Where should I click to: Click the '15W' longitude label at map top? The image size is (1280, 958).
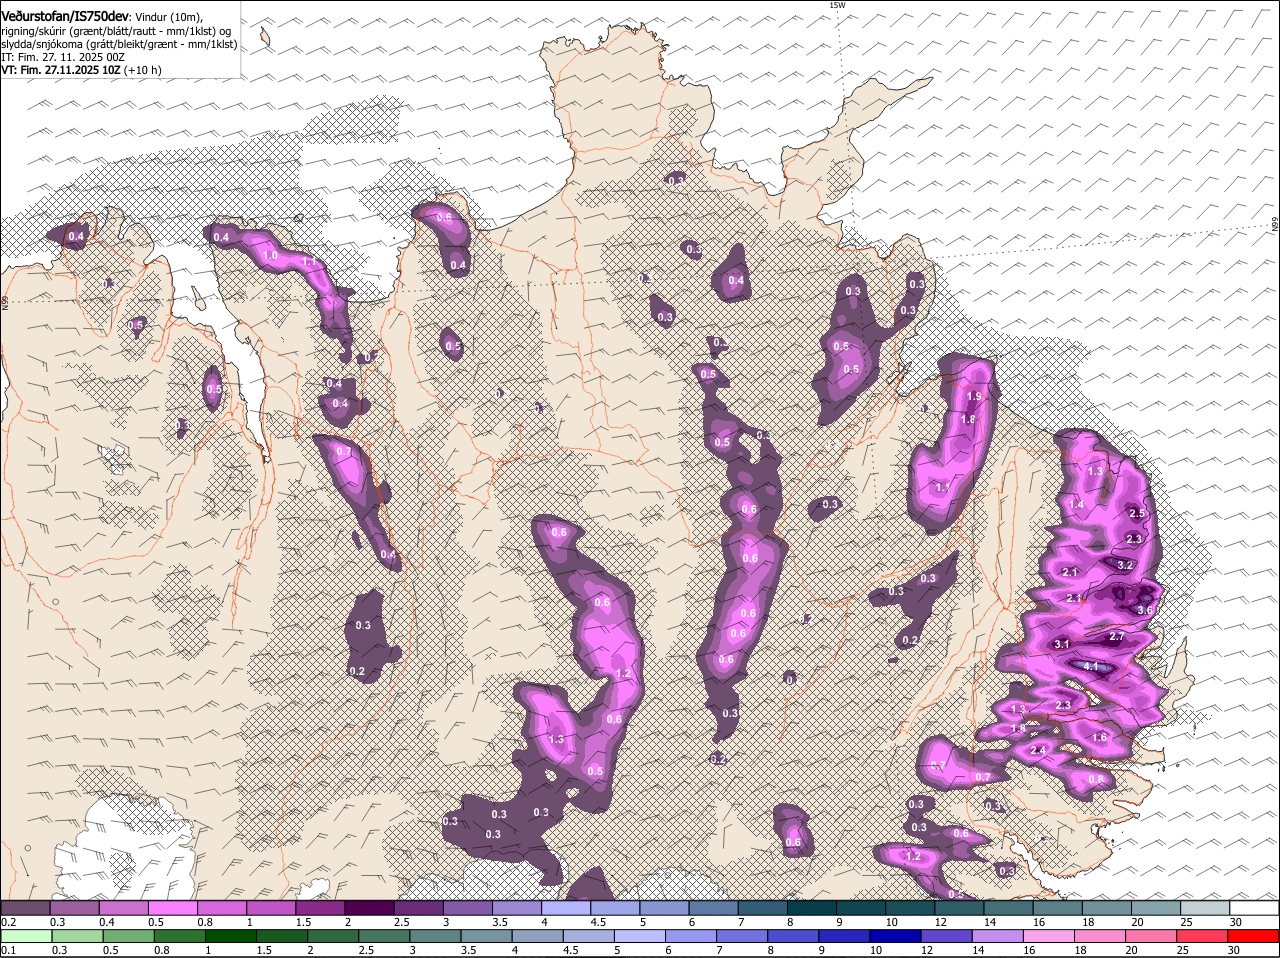click(837, 5)
